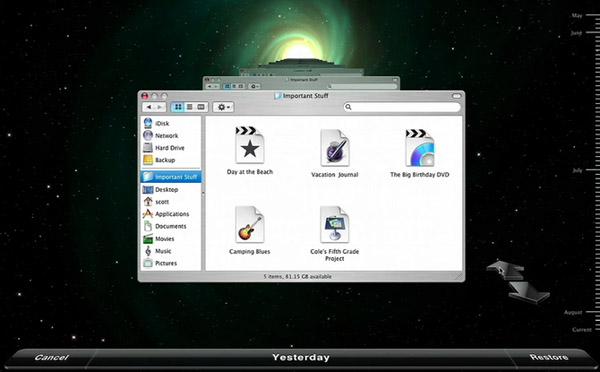Open the gear Action menu dropdown

pos(223,107)
